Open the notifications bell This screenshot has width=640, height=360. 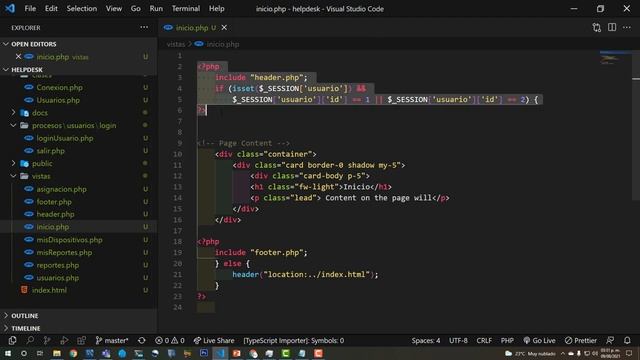(x=627, y=340)
